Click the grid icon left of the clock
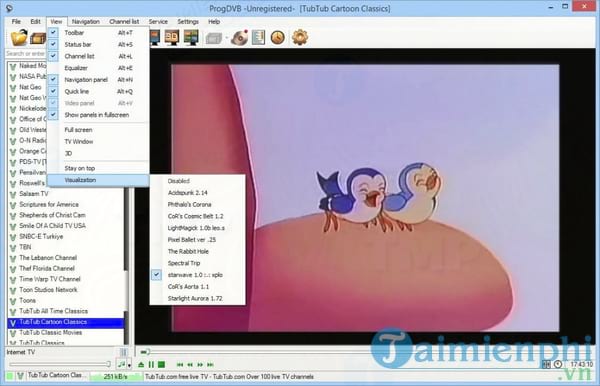 [x=546, y=364]
